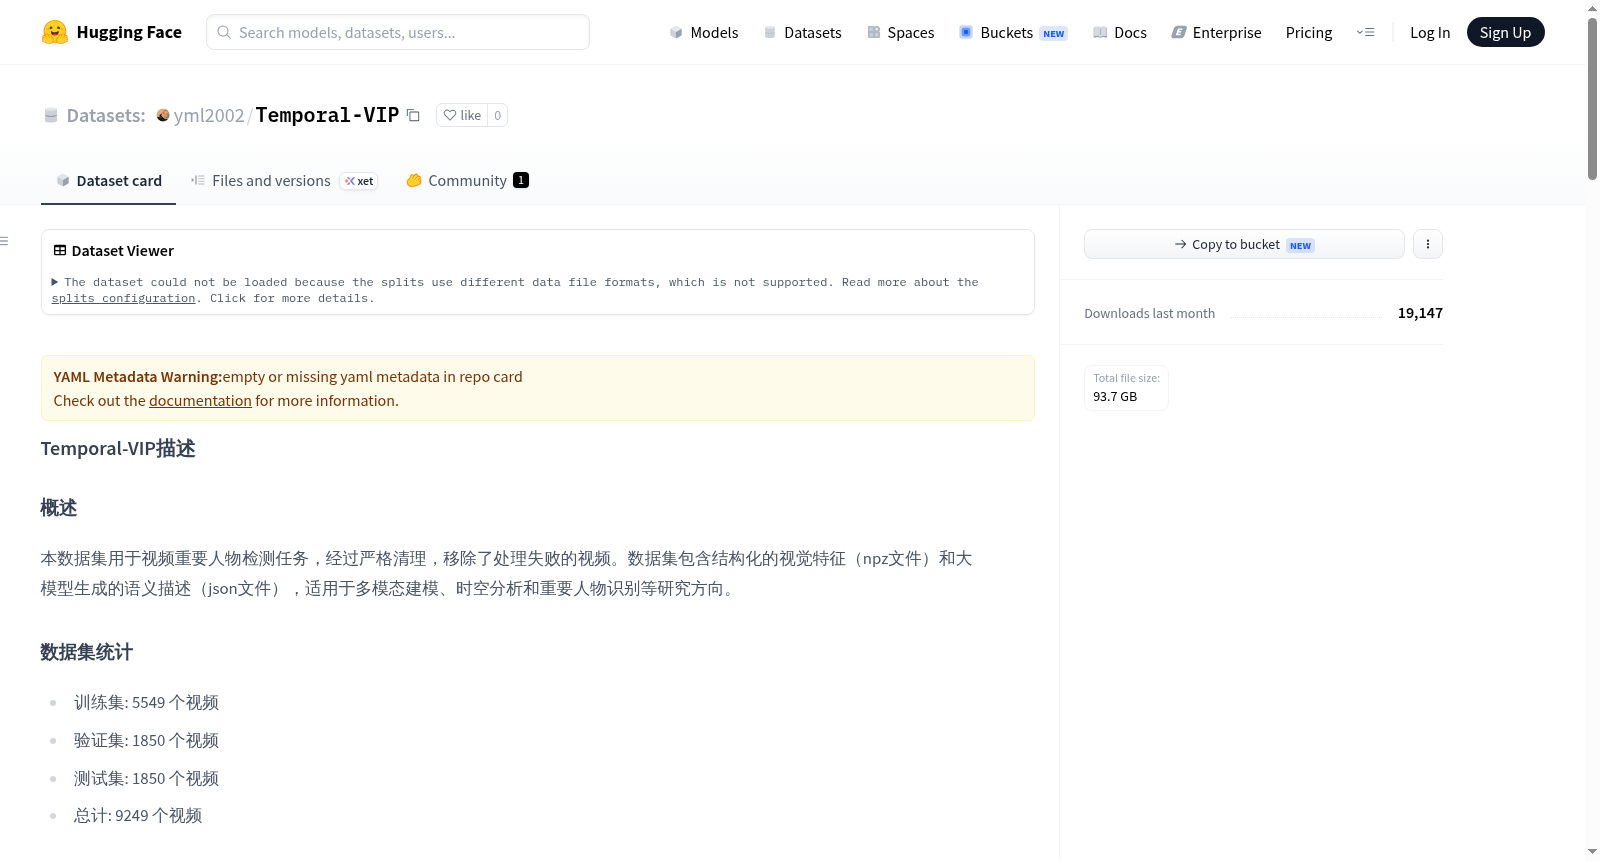Click the xet badge on Files tab
Image resolution: width=1600 pixels, height=861 pixels.
tap(359, 181)
